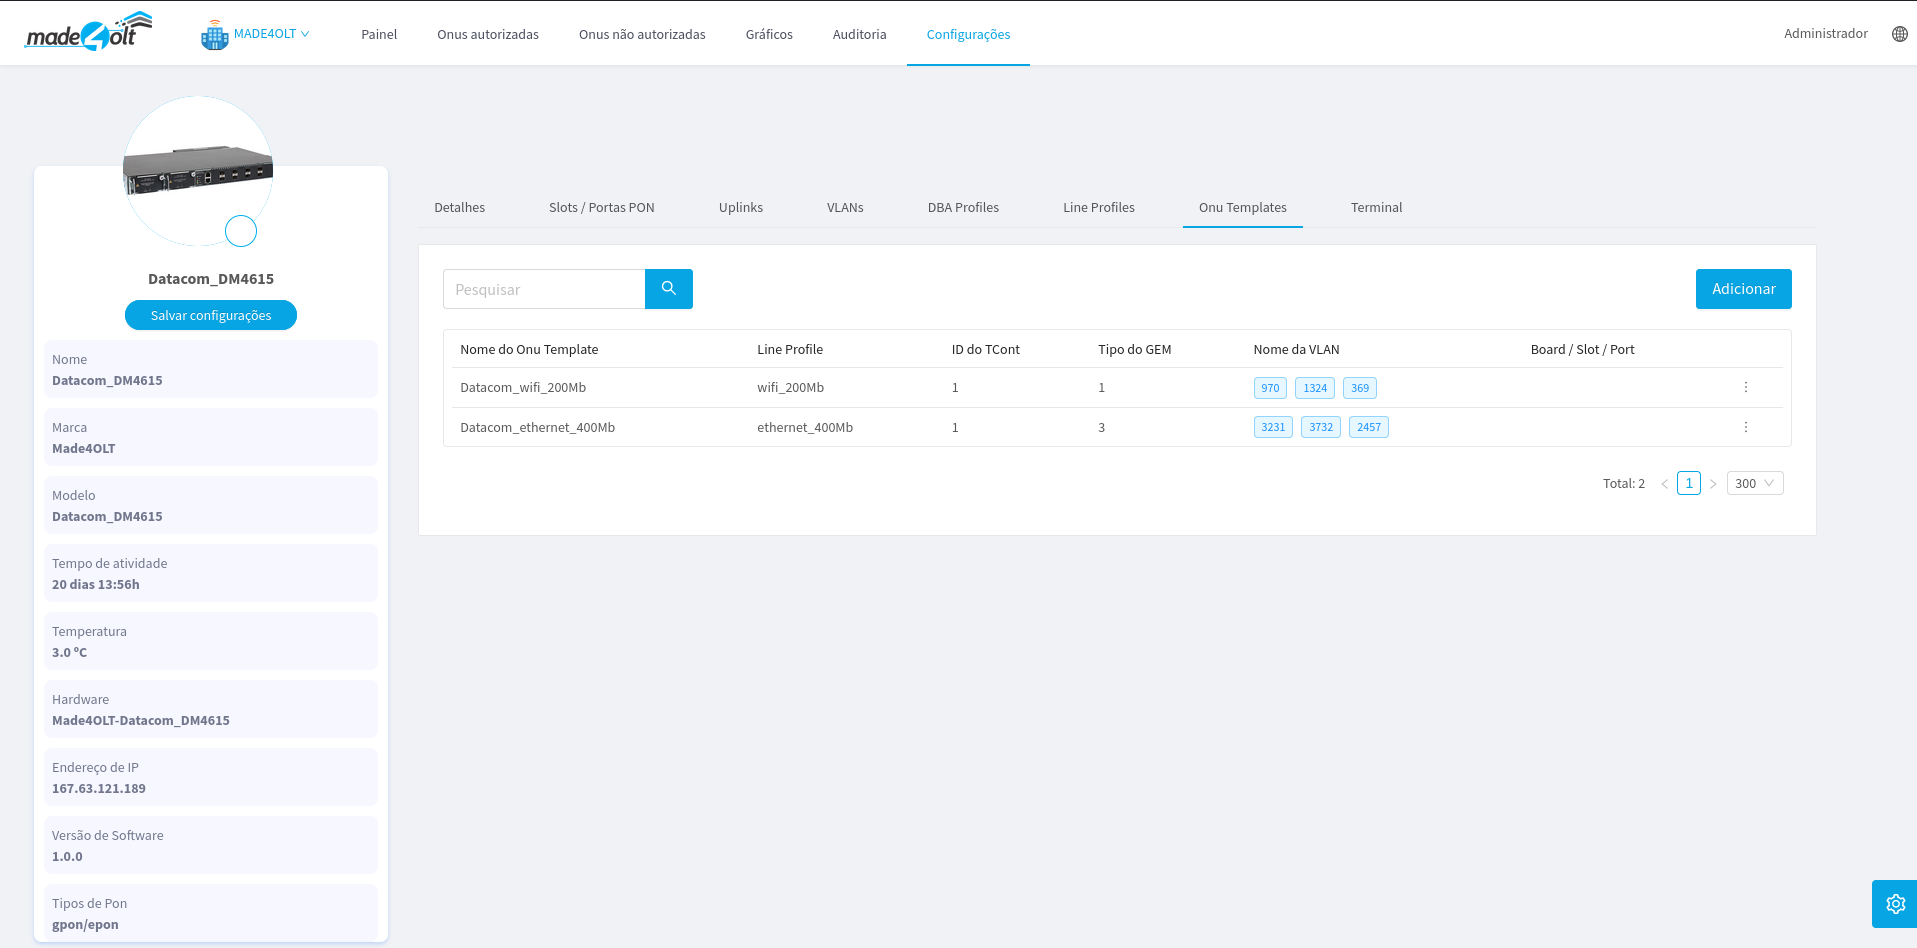Open actions menu for Datacom_wifi_200Mb row
This screenshot has height=948, width=1917.
click(1745, 388)
